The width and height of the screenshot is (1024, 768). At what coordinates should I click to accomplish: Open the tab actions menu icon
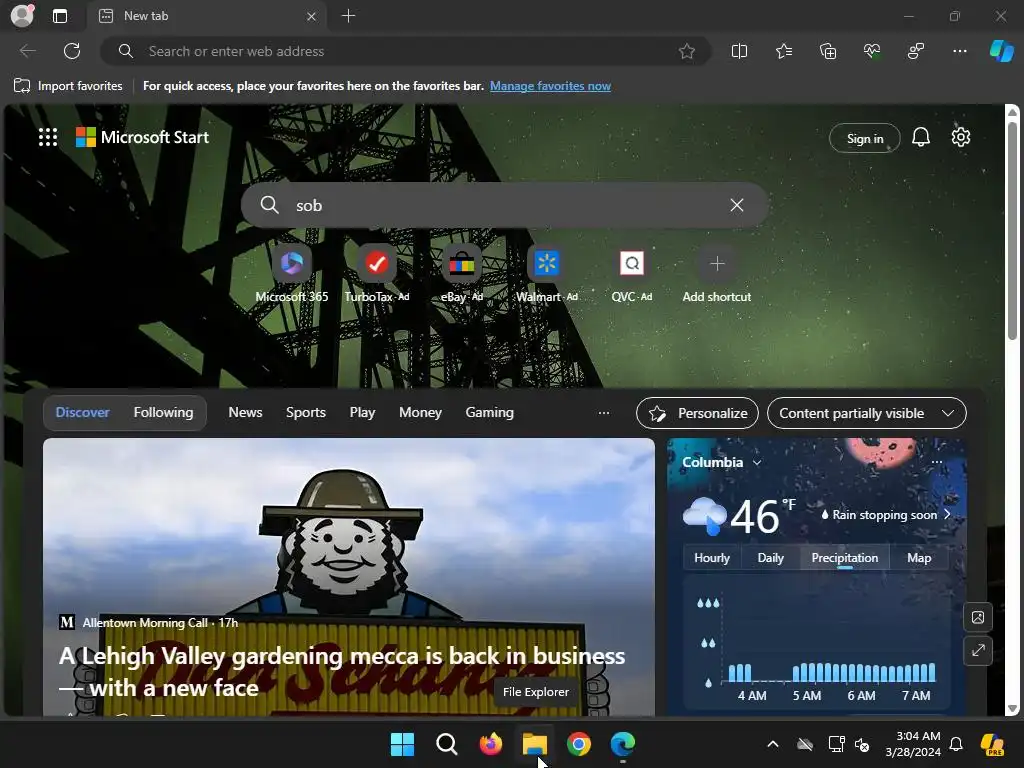pos(59,16)
